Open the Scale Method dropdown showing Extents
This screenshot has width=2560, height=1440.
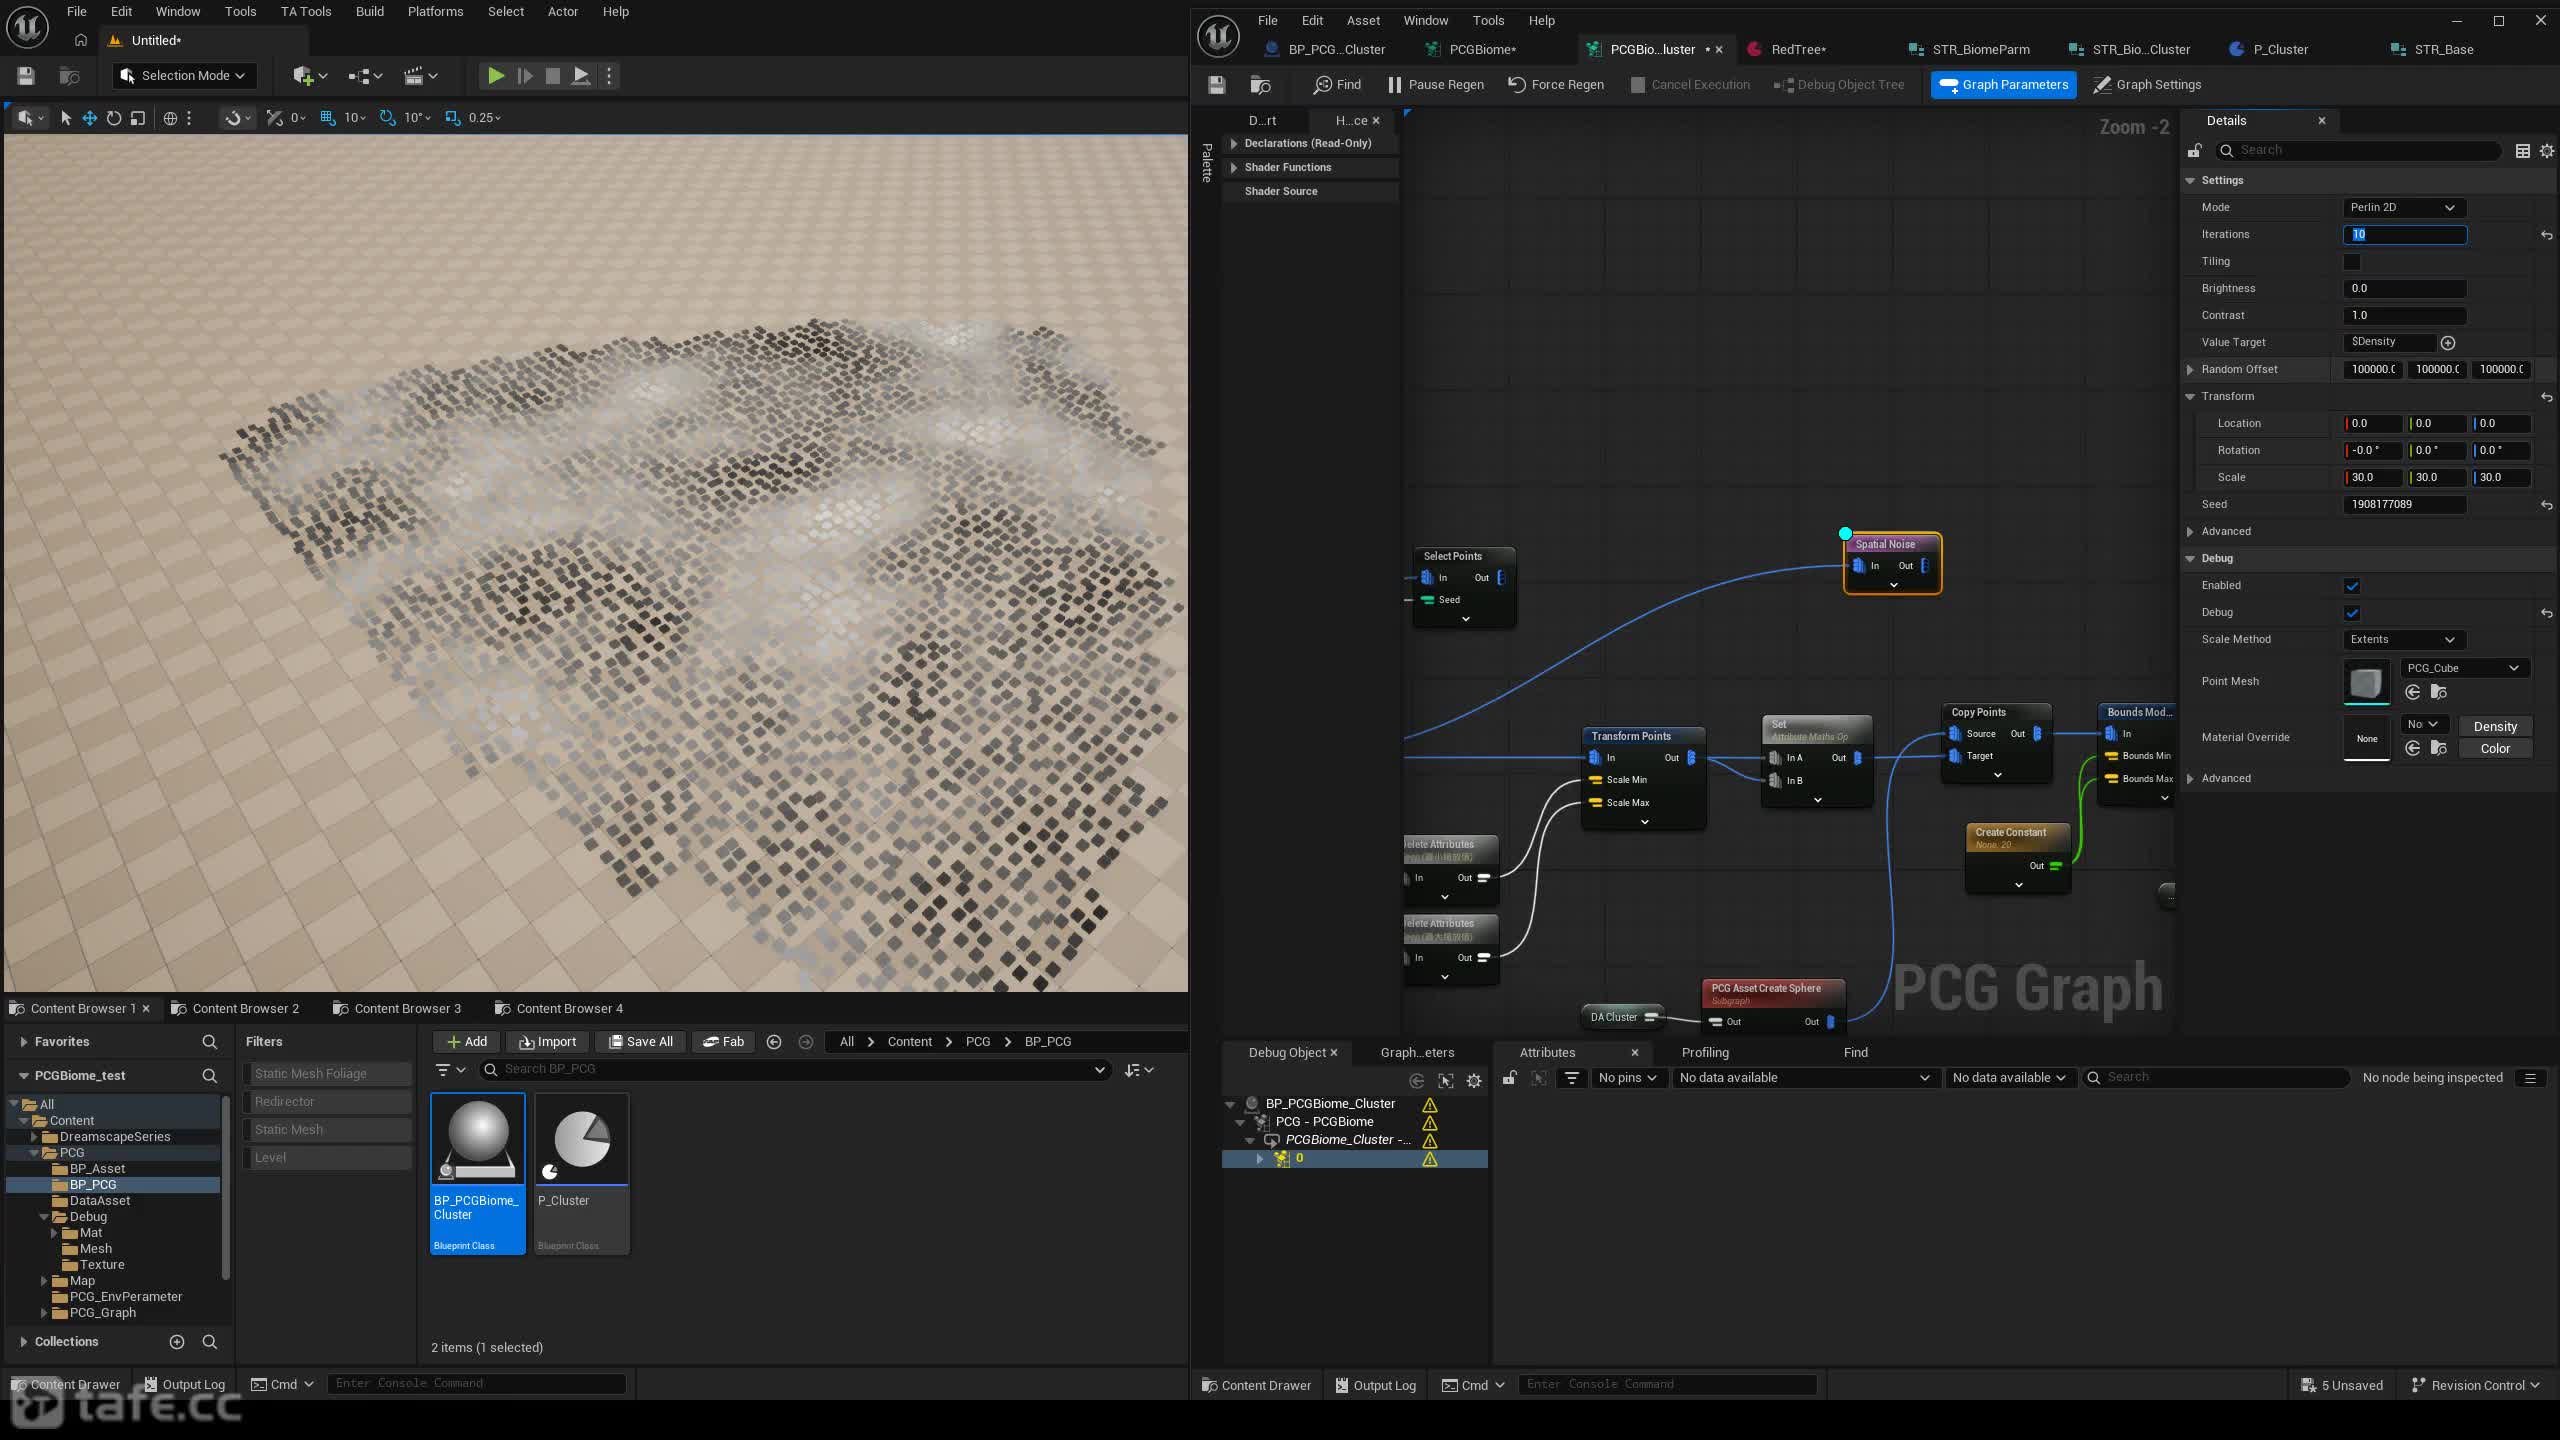(x=2403, y=640)
